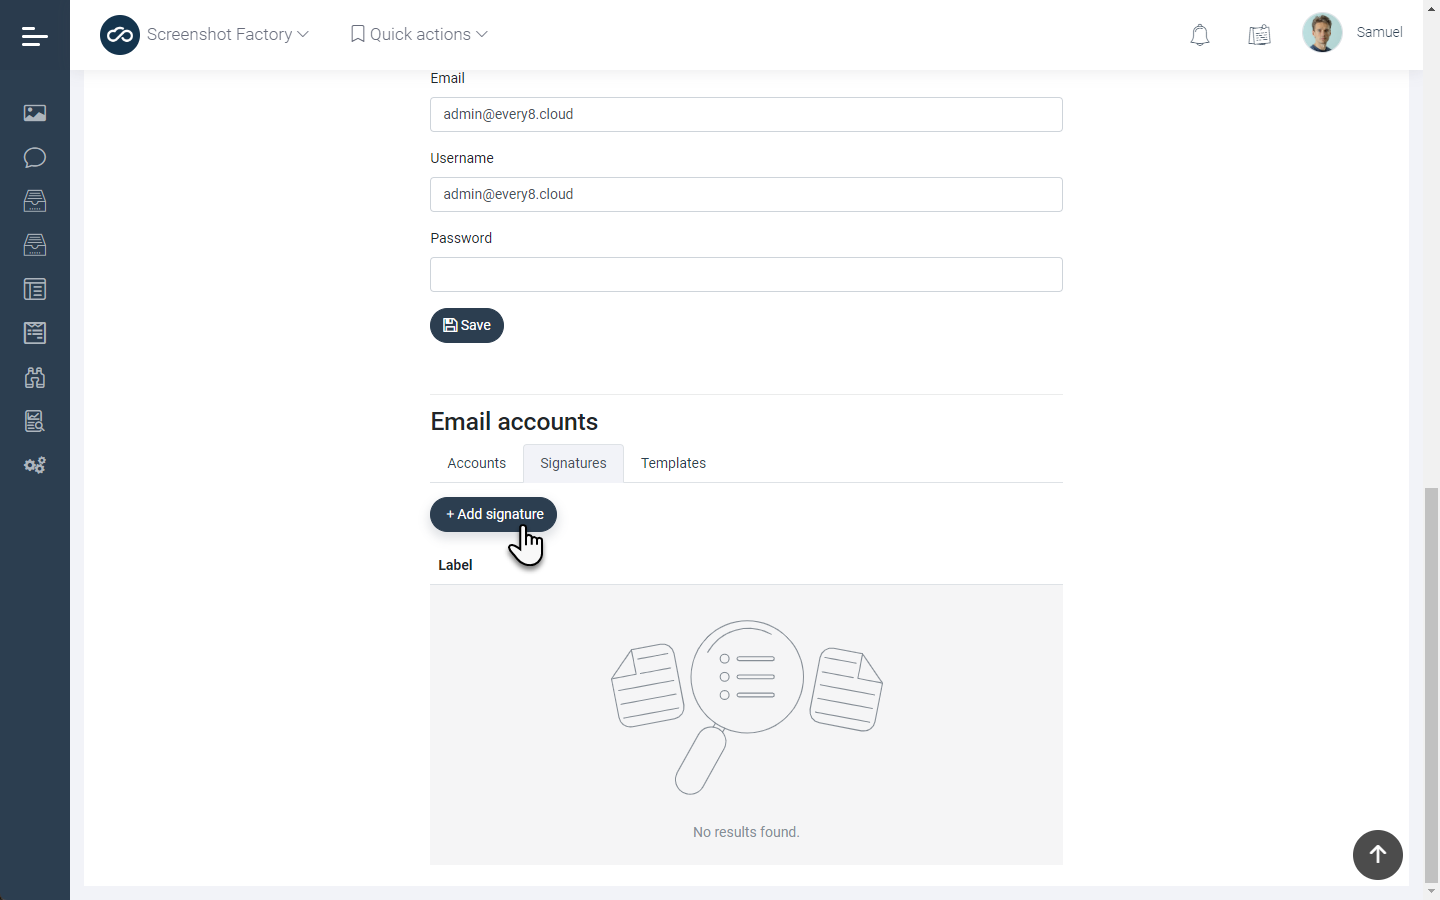Screen dimensions: 1440x900
Task: Open settings via the gears sidebar icon
Action: point(35,465)
